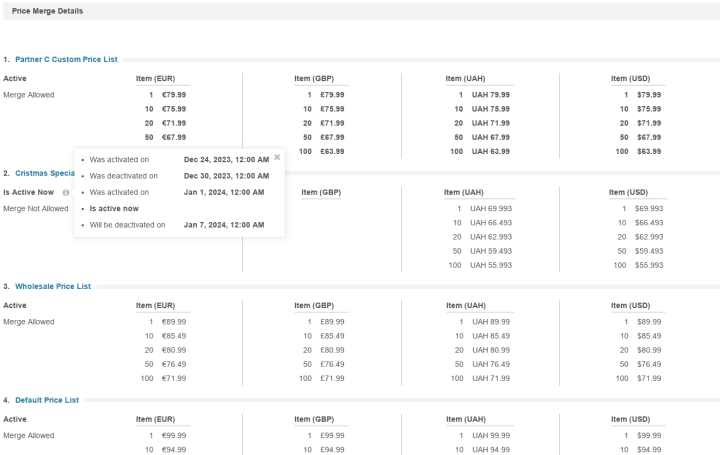
Task: Click Item (GBP) header in Cristmas Special section
Action: 321,192
